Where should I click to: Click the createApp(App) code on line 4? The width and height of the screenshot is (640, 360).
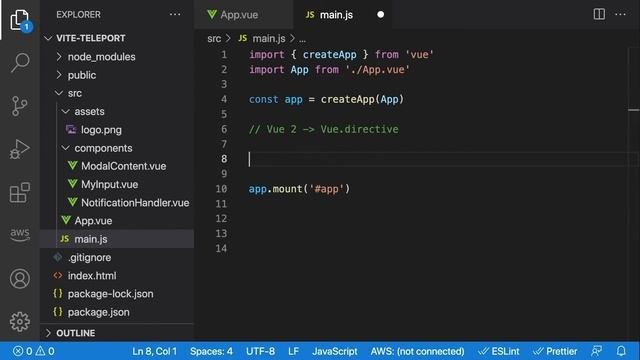(x=362, y=99)
